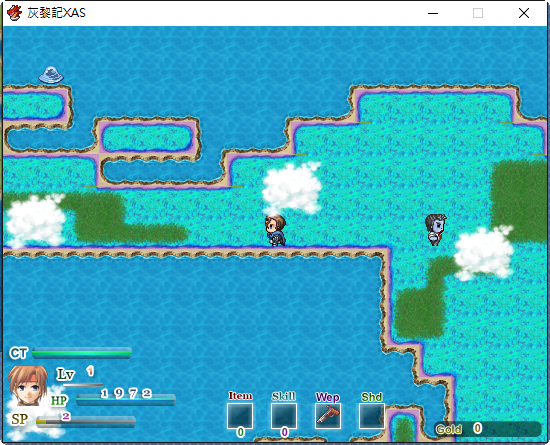Click the skill count 0 below the Skill slot
Image resolution: width=550 pixels, height=445 pixels.
coord(284,432)
